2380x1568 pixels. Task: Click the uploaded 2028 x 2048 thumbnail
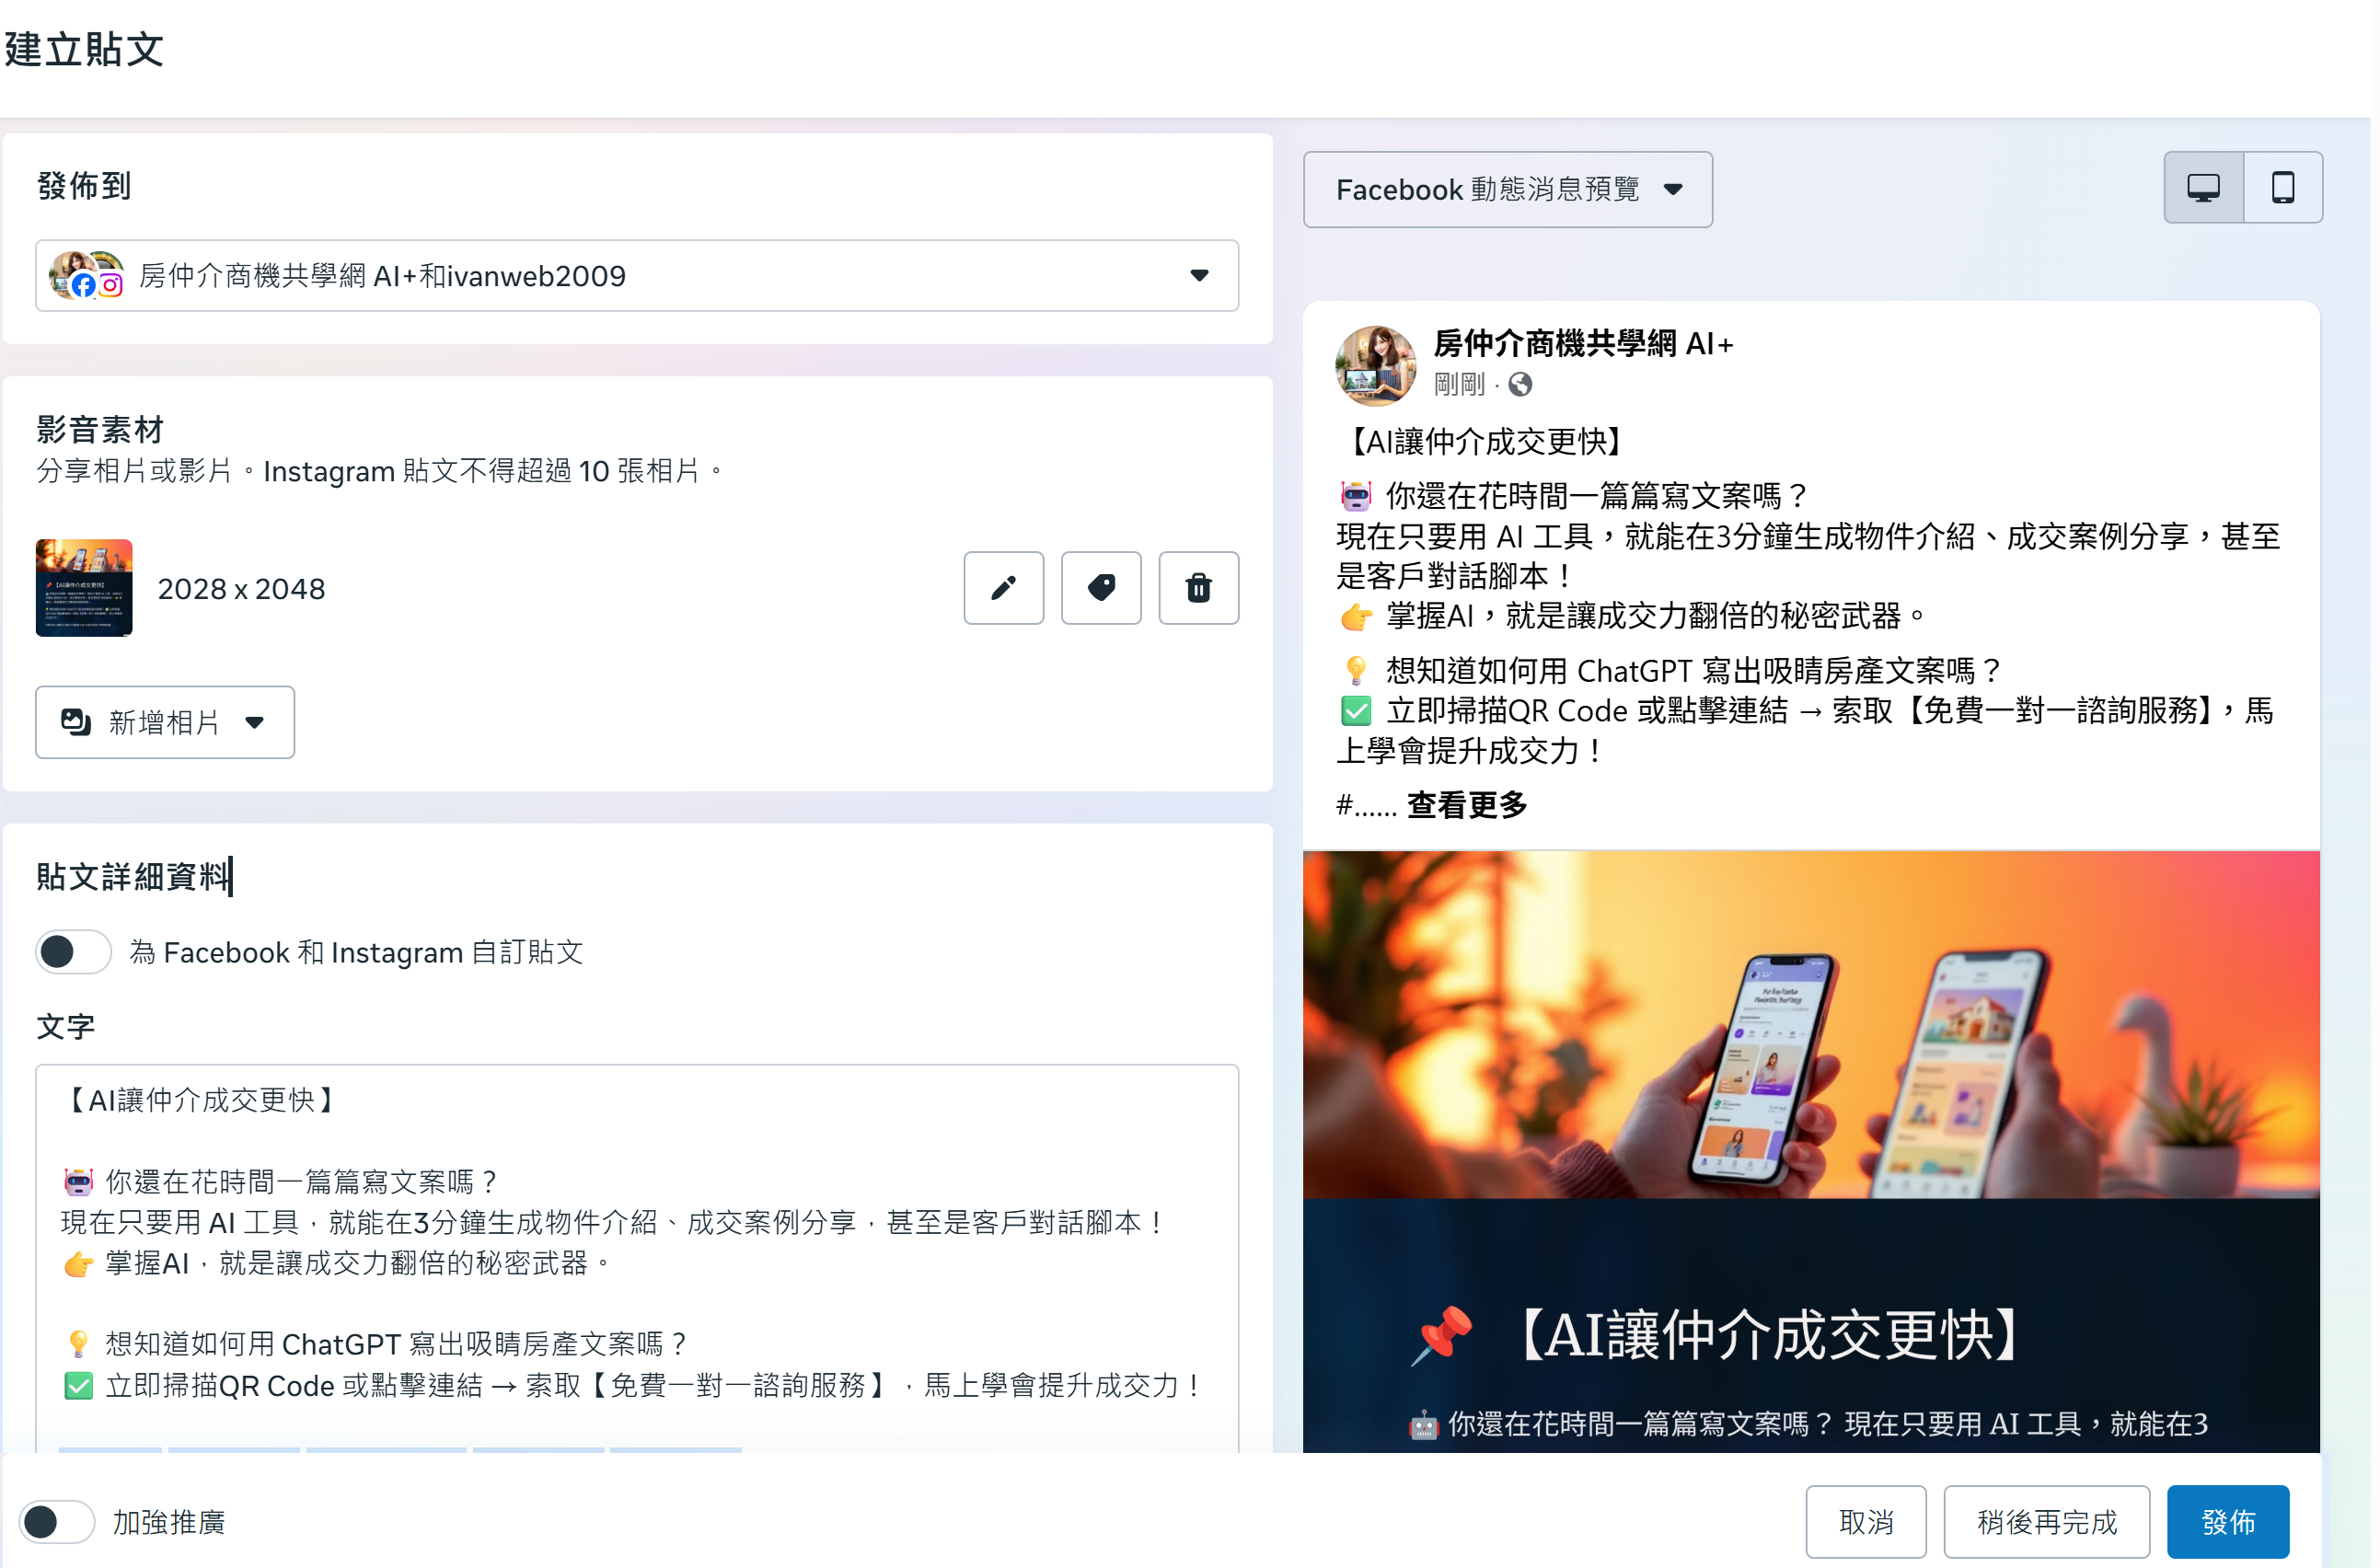(x=84, y=590)
